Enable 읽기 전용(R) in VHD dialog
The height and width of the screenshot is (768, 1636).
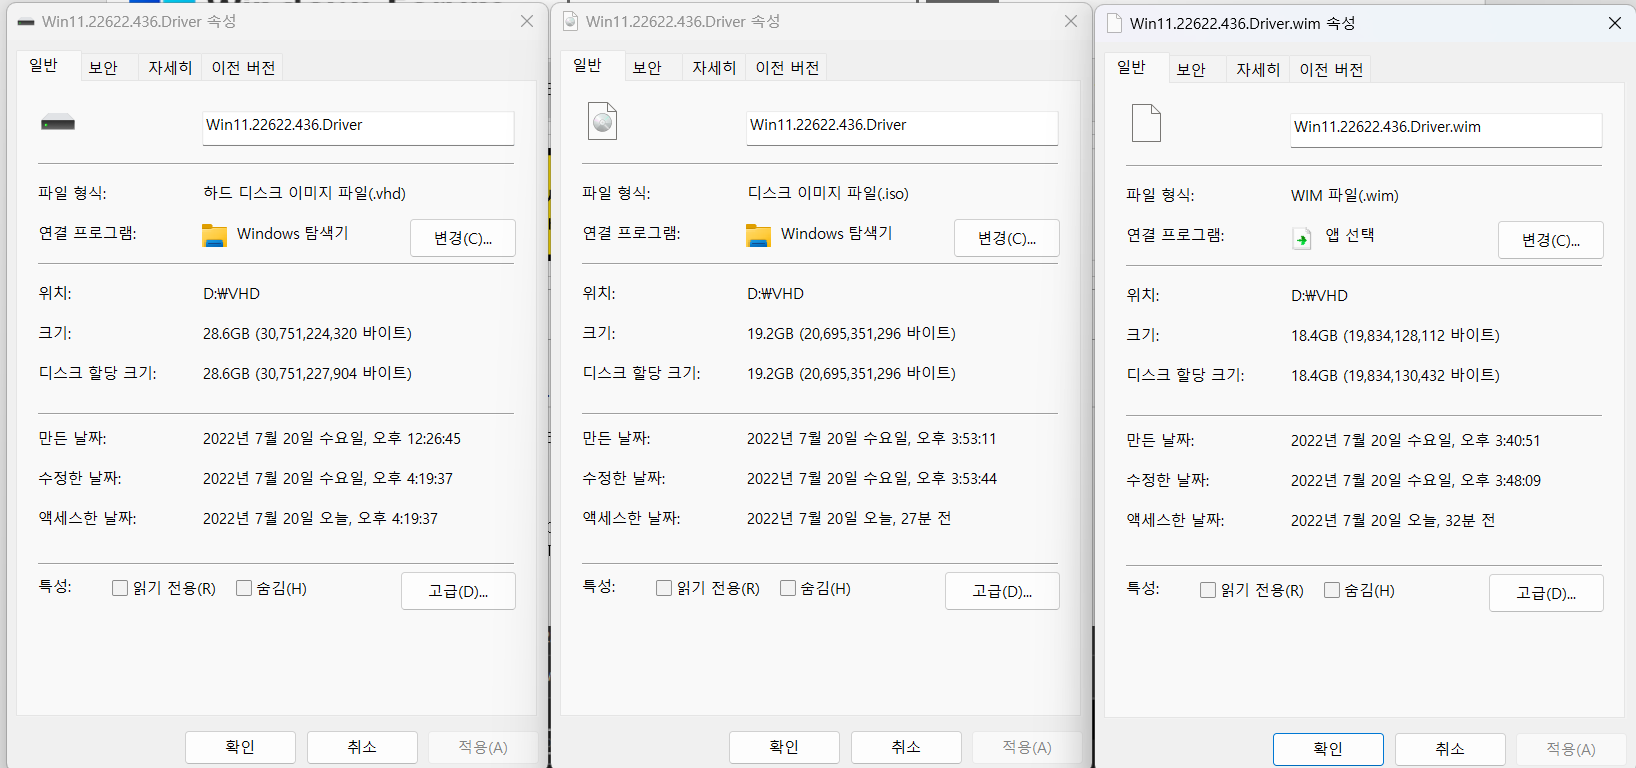coord(120,588)
